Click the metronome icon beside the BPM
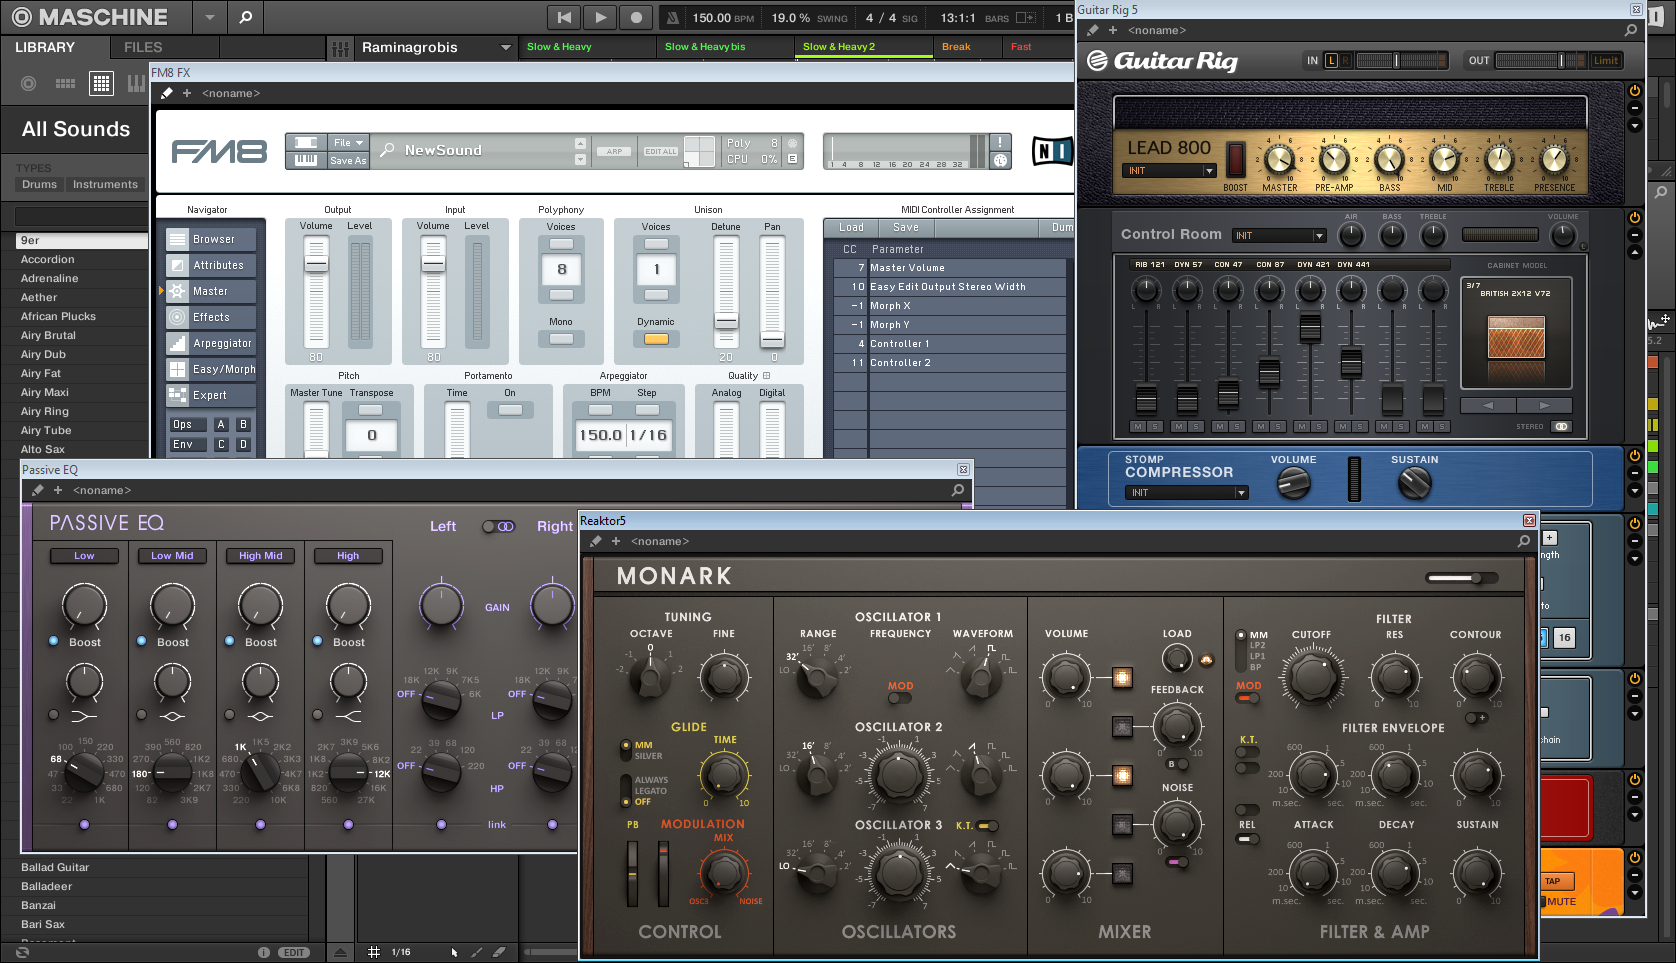Screen dimensions: 1676x963 (673, 17)
